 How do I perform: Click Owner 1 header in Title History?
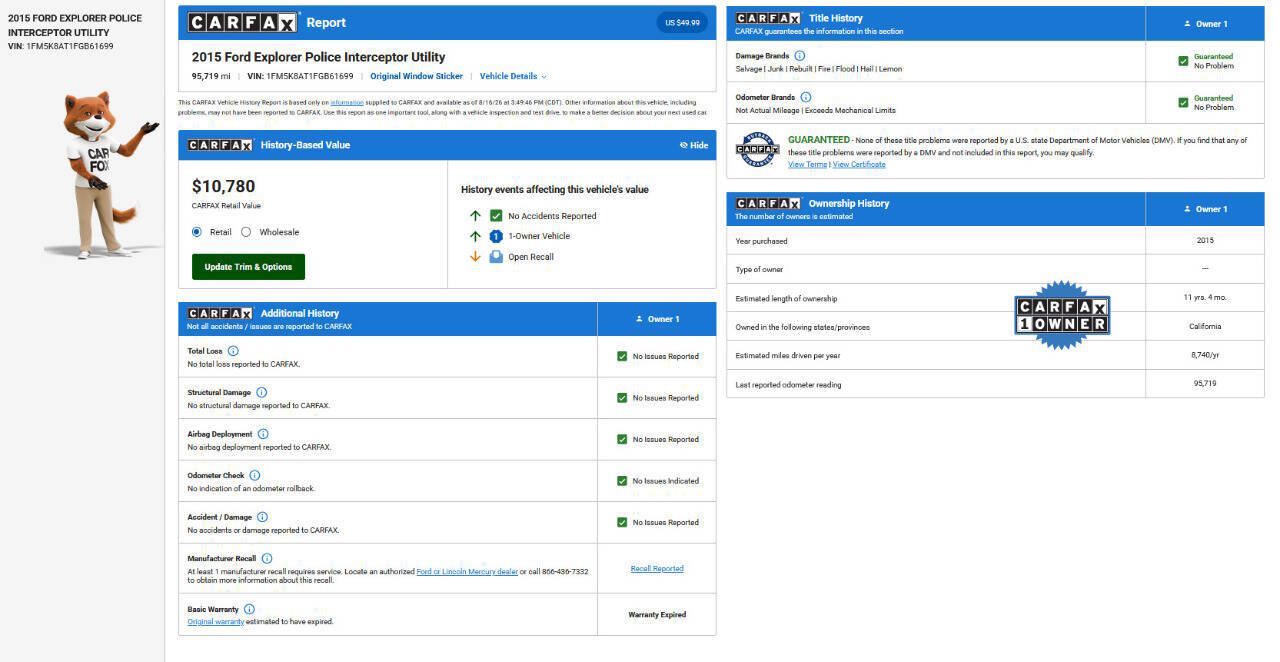pyautogui.click(x=1205, y=24)
